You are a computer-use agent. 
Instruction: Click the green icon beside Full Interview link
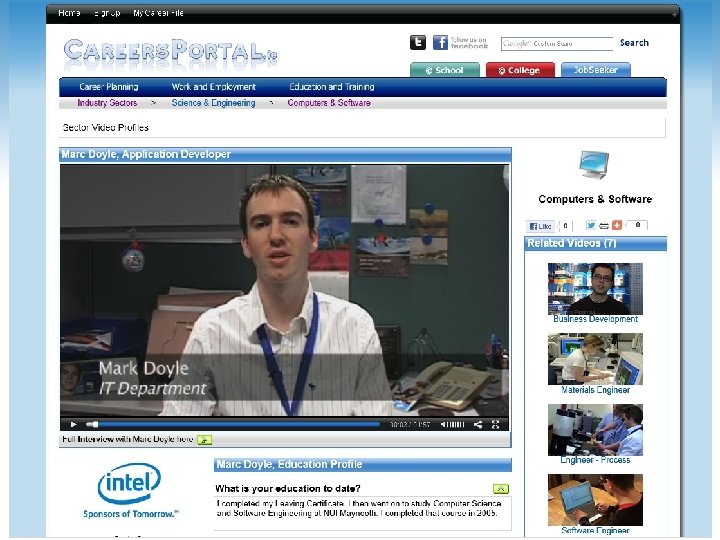pyautogui.click(x=204, y=440)
